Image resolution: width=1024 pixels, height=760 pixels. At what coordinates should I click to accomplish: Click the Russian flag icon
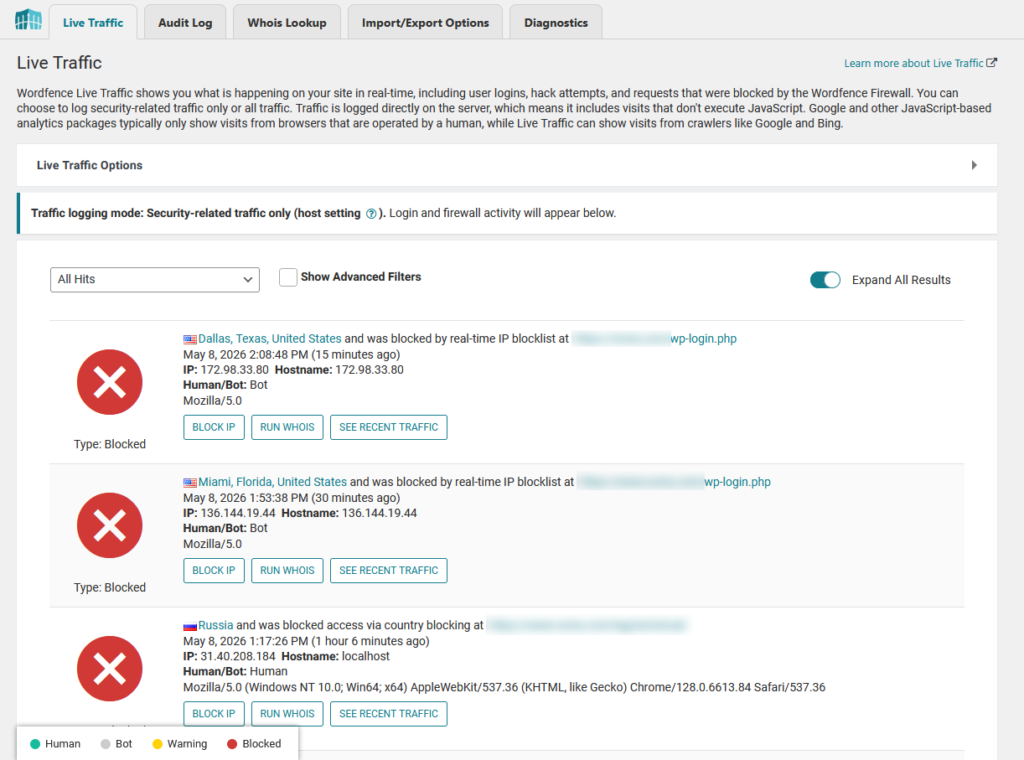click(x=190, y=626)
